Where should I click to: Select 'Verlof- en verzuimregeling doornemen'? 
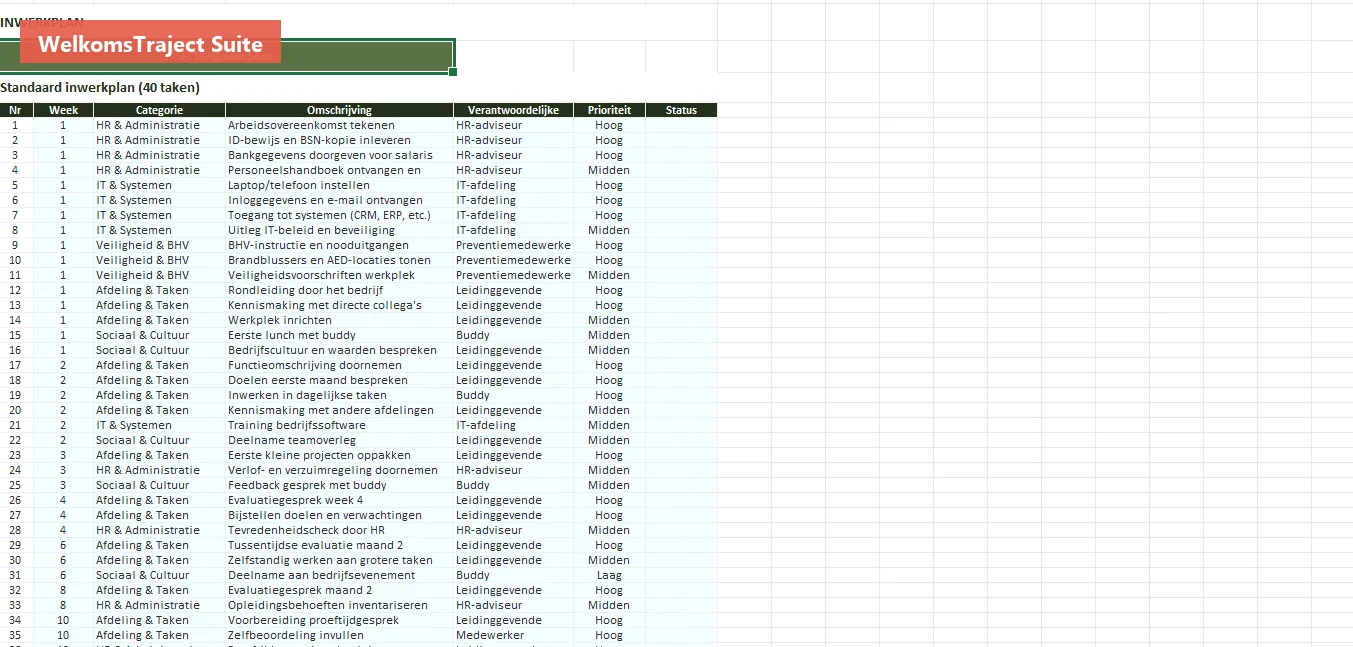point(340,470)
